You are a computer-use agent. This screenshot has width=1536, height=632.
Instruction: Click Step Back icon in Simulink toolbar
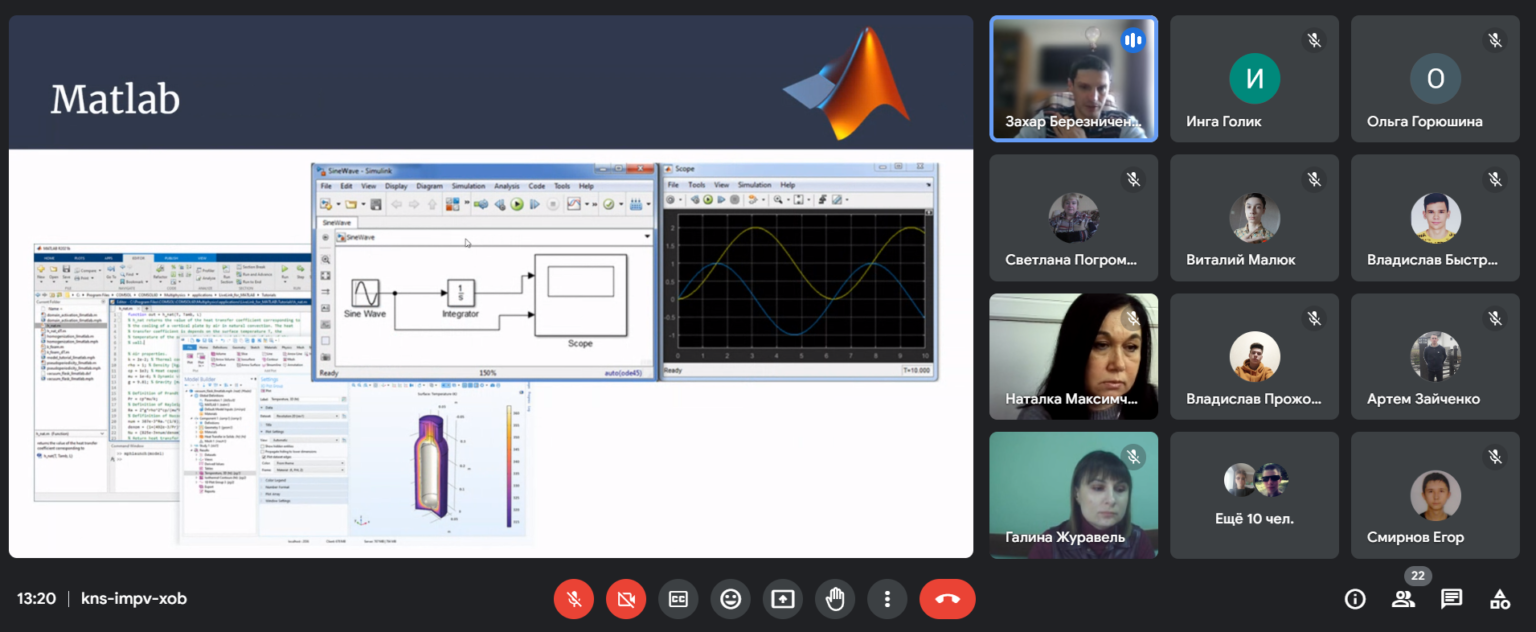(x=500, y=204)
